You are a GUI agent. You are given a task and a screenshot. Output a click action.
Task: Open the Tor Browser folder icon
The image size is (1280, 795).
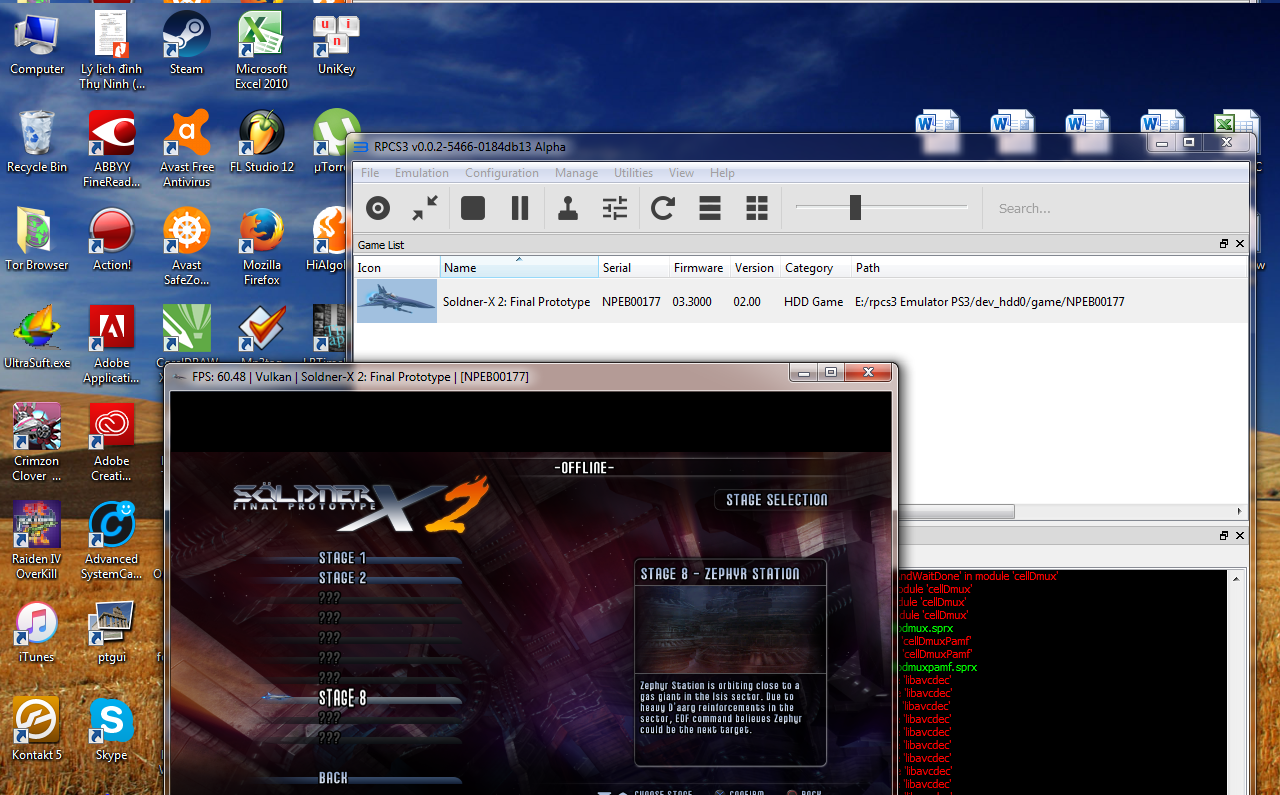click(37, 240)
